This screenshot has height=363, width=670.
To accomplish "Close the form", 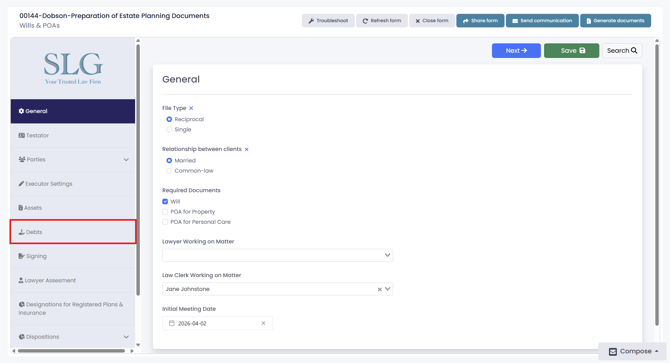I will [432, 20].
